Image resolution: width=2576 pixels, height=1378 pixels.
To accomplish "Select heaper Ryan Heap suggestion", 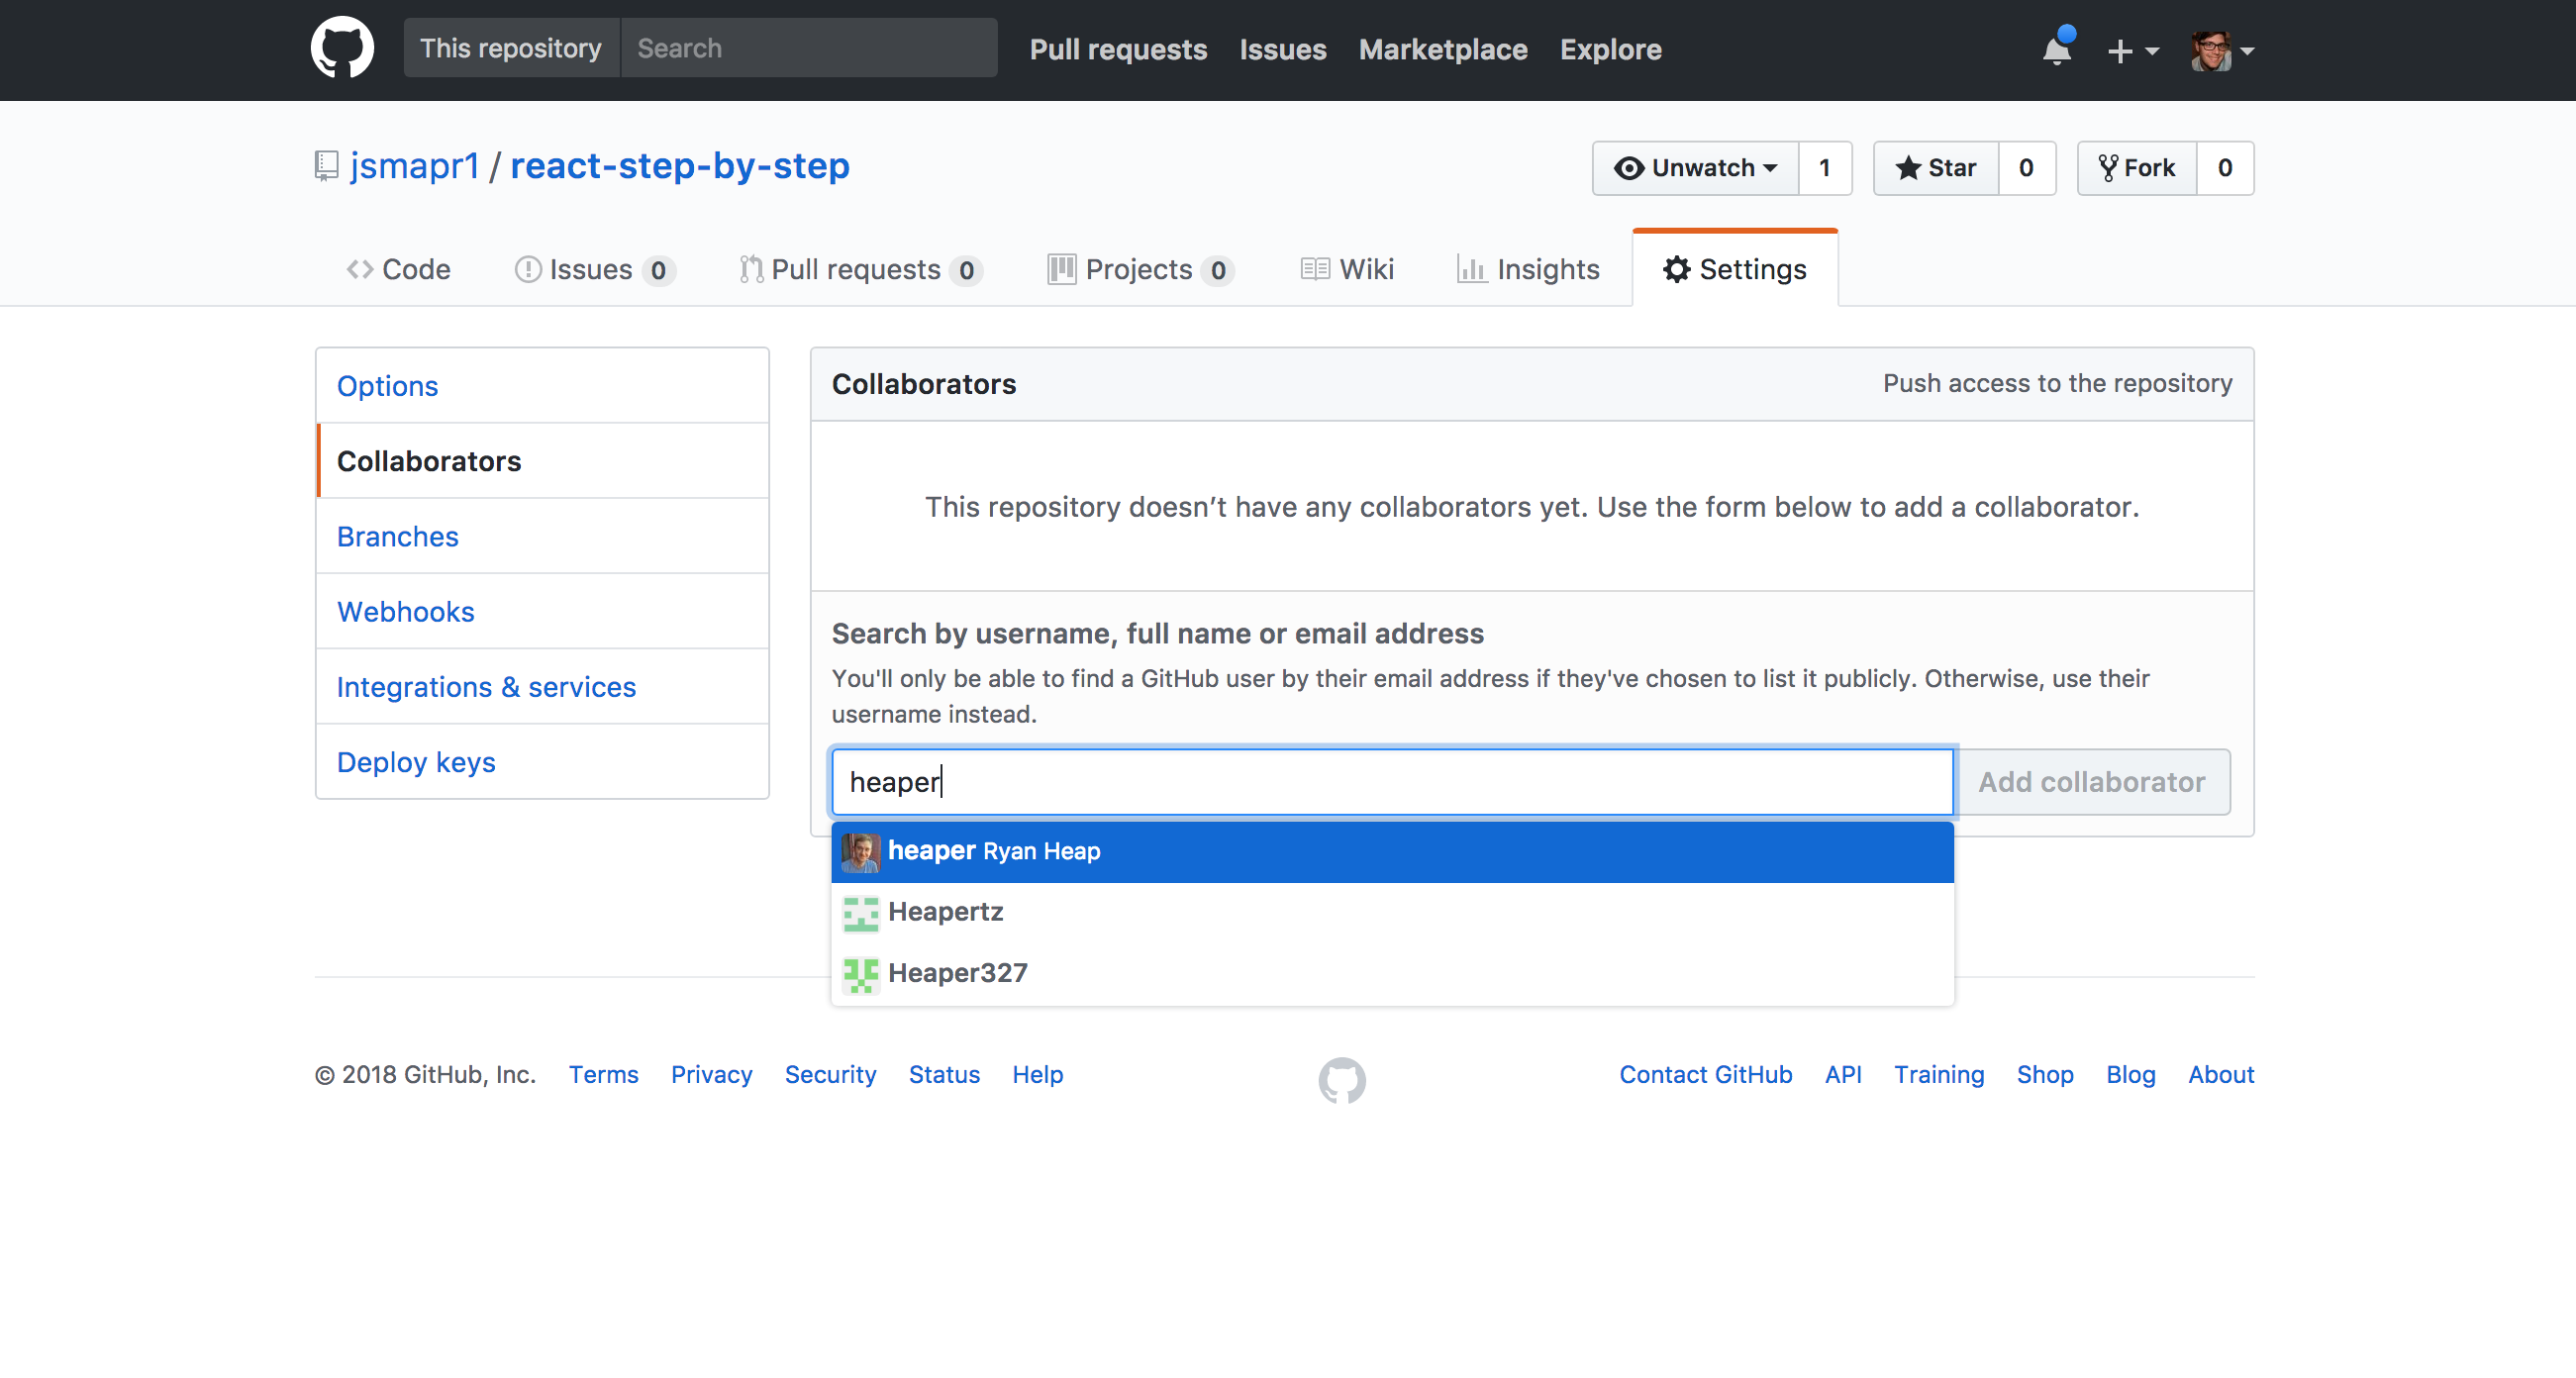I will pyautogui.click(x=1392, y=850).
